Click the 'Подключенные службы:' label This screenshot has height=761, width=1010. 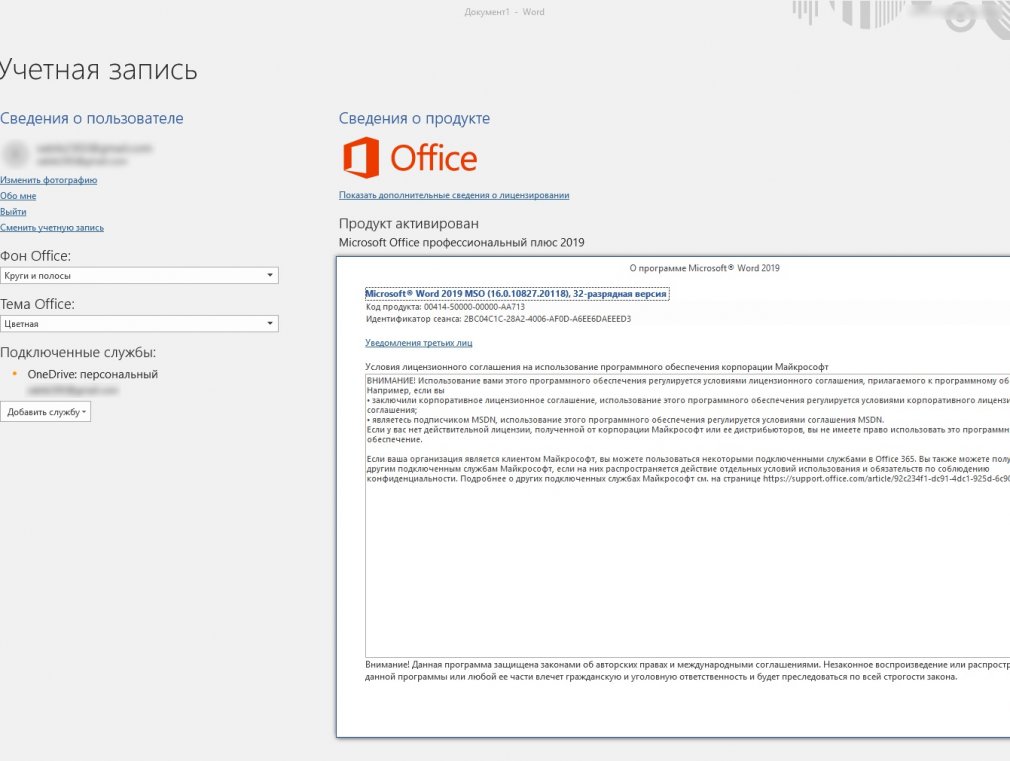pos(78,352)
